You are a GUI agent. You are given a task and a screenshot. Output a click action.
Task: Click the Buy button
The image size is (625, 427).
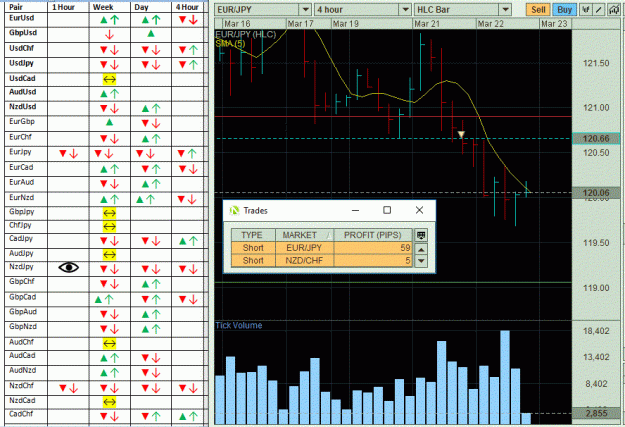[x=564, y=10]
